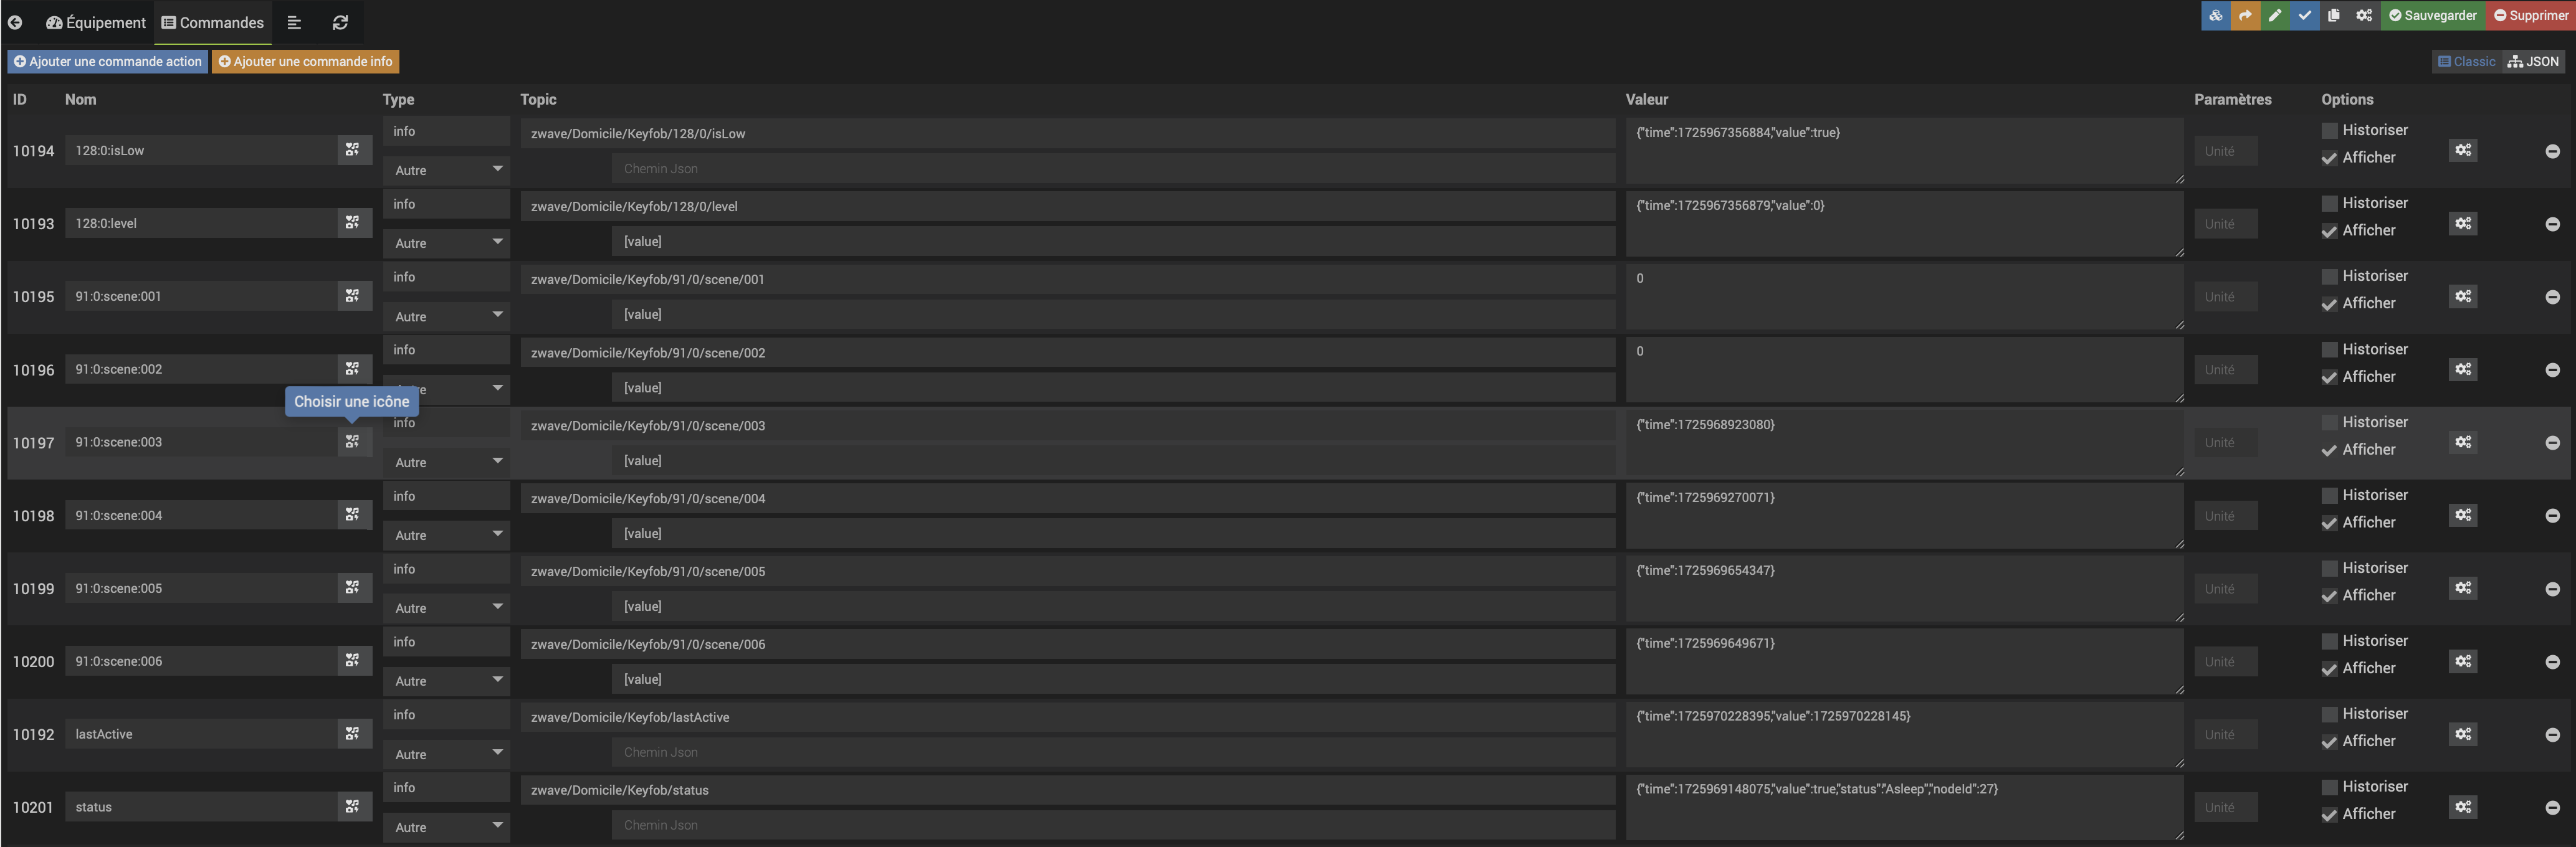
Task: Click the orange share arrow icon
Action: 2245,15
